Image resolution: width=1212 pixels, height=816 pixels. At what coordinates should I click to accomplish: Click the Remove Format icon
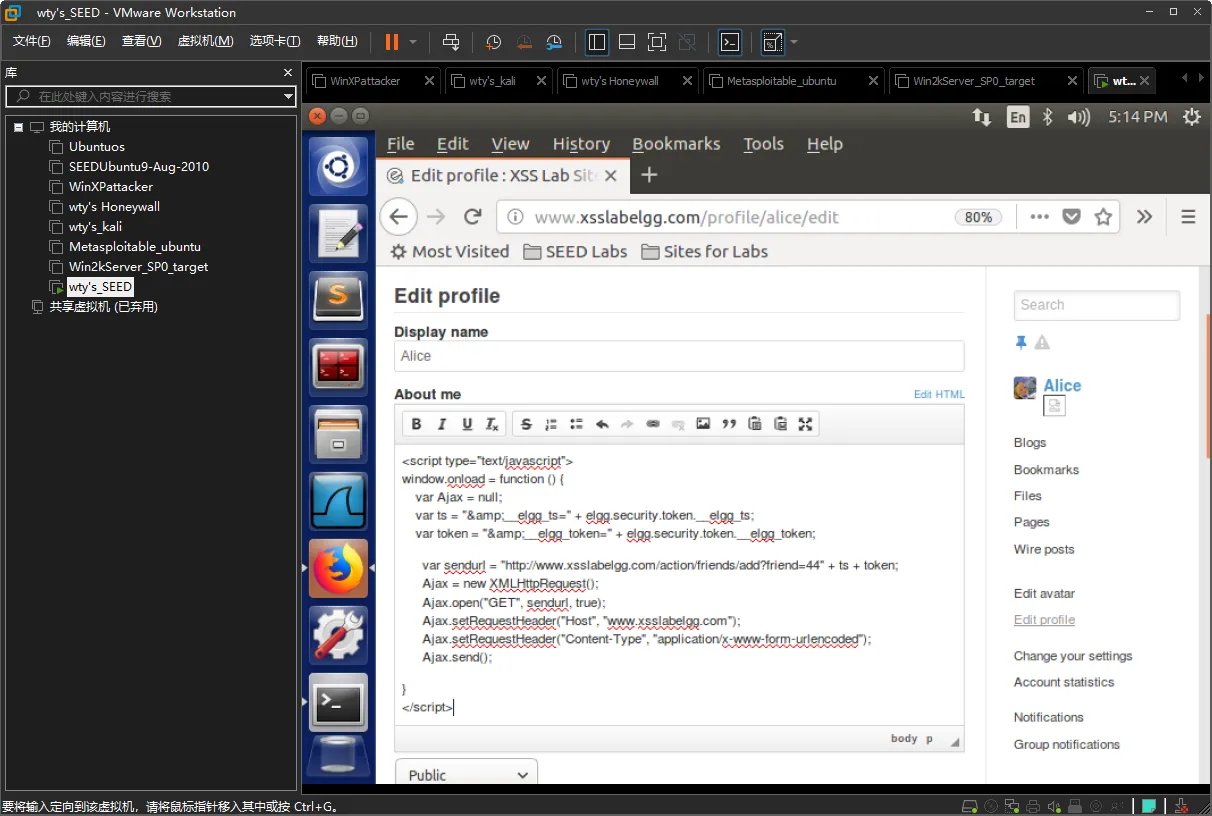[x=492, y=424]
